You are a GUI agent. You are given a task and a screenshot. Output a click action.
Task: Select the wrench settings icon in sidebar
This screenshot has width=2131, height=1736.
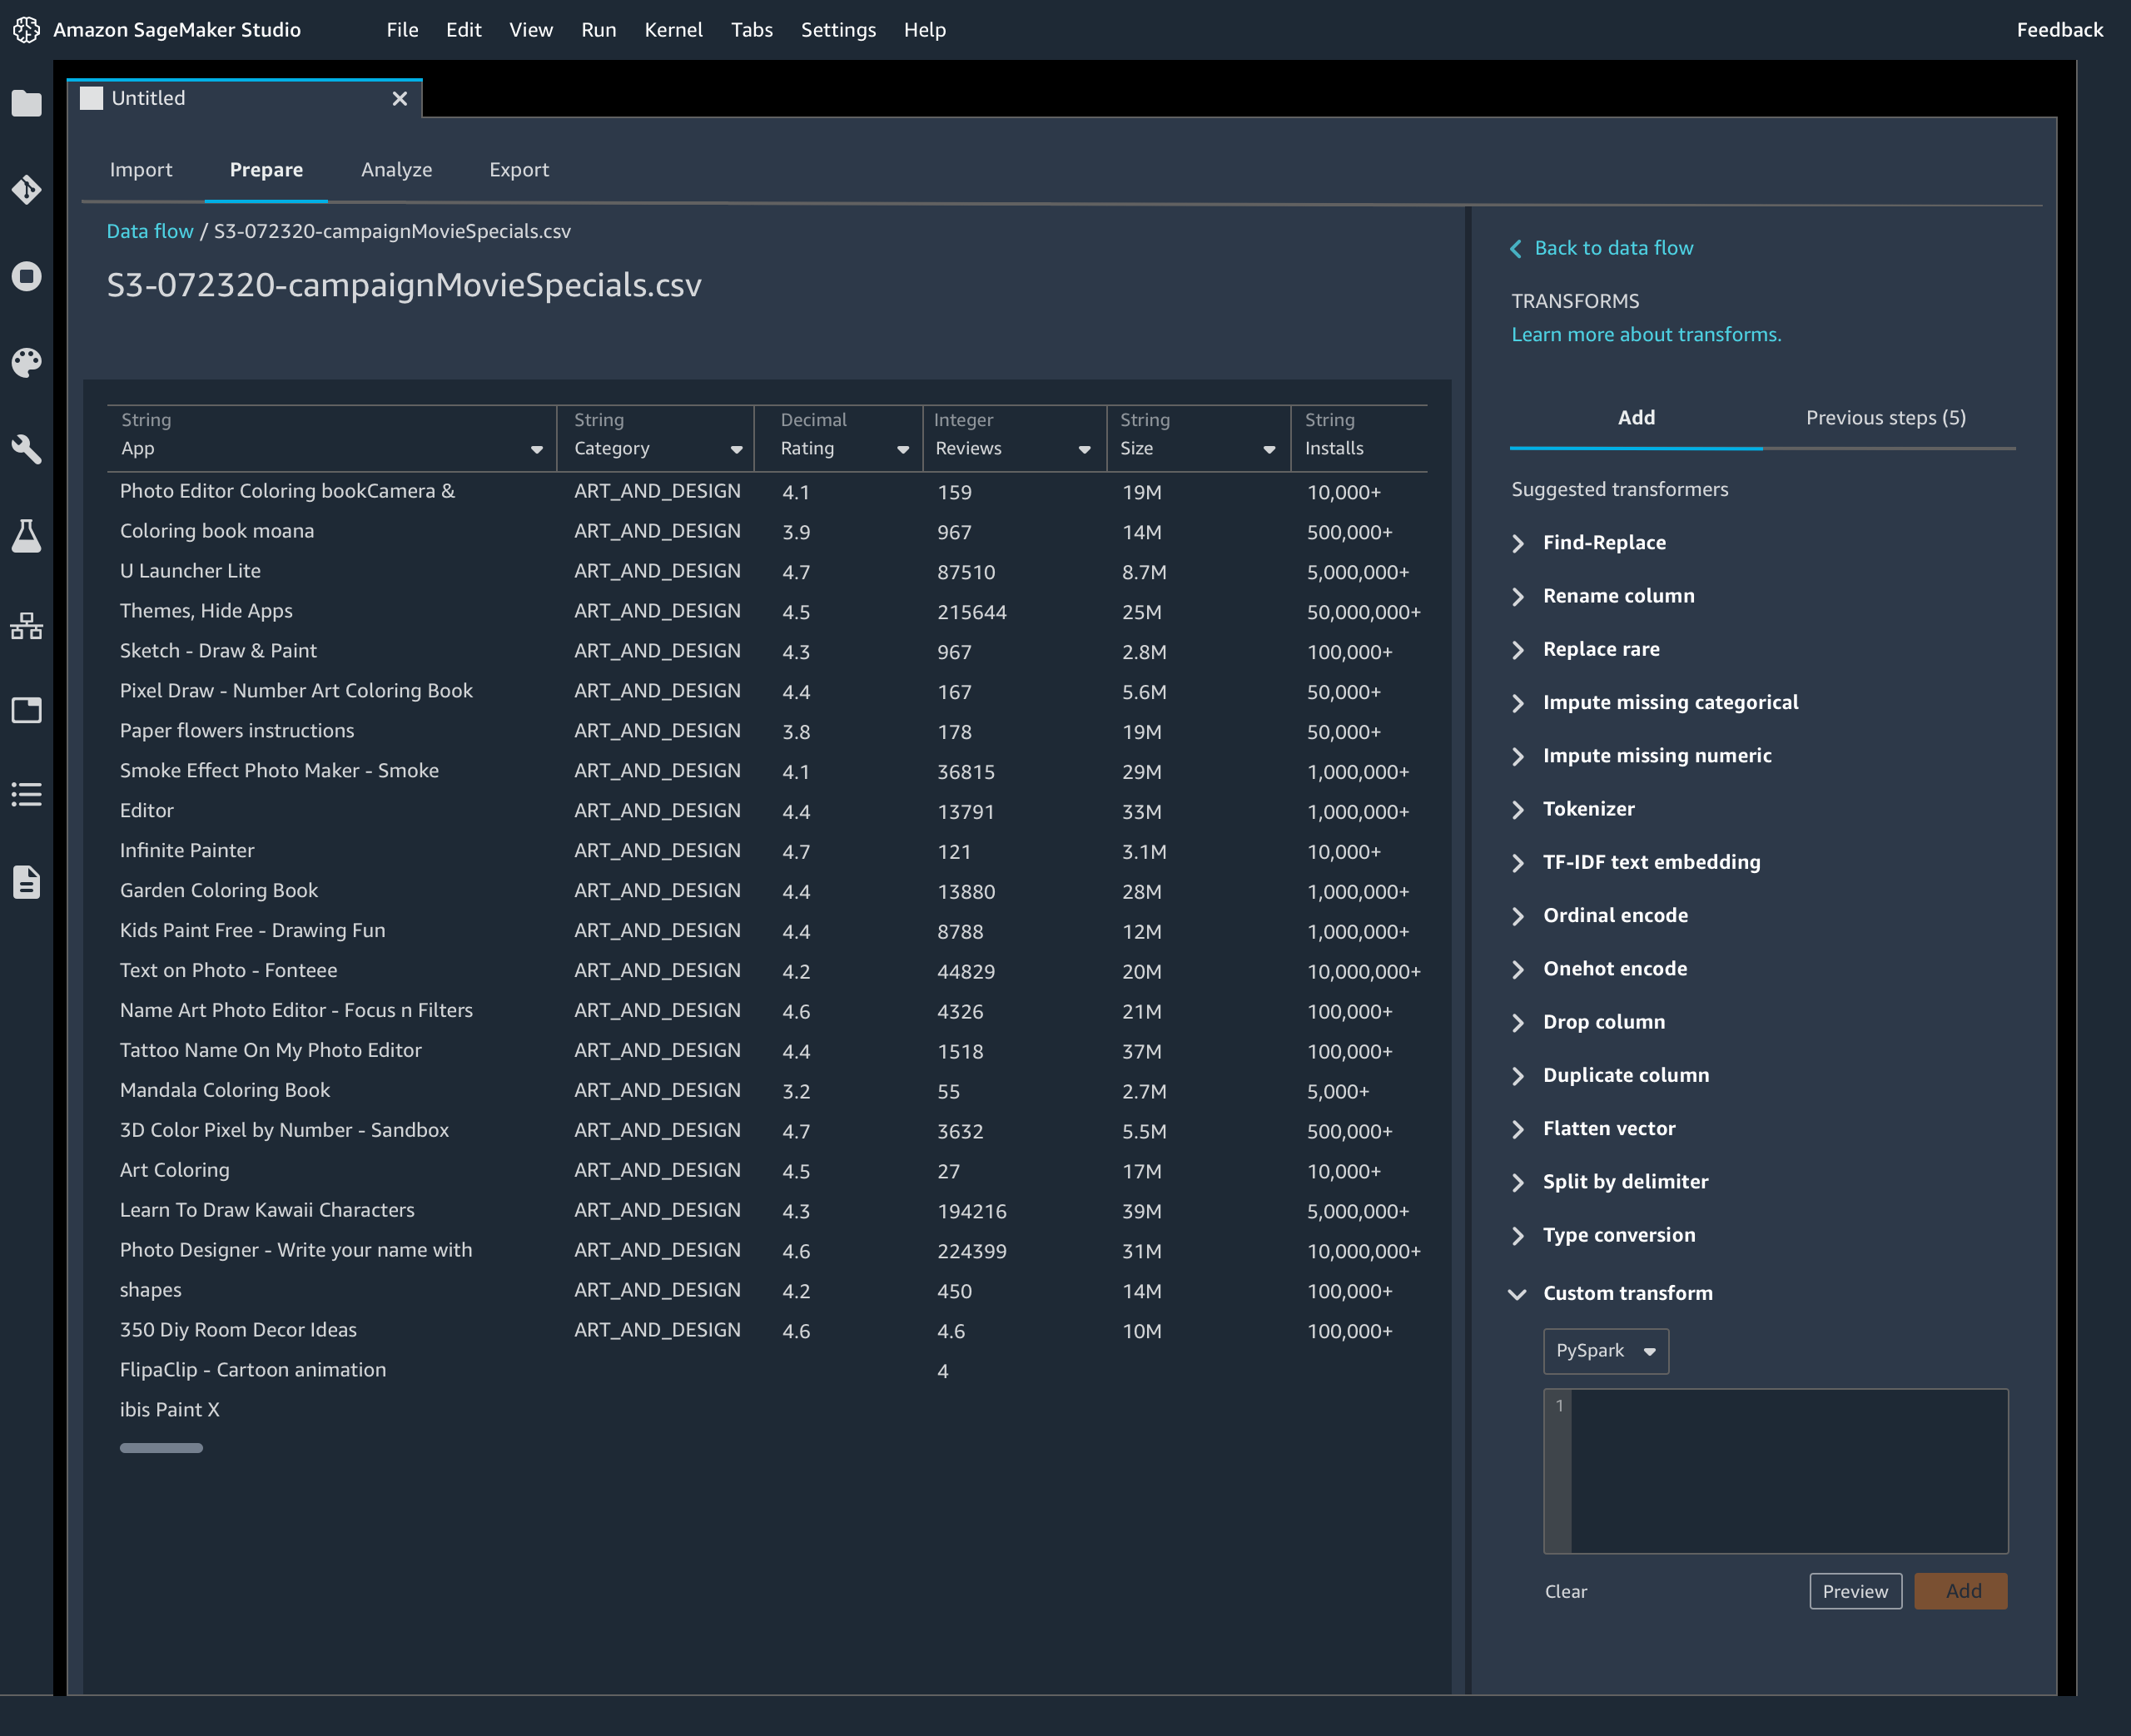point(26,449)
